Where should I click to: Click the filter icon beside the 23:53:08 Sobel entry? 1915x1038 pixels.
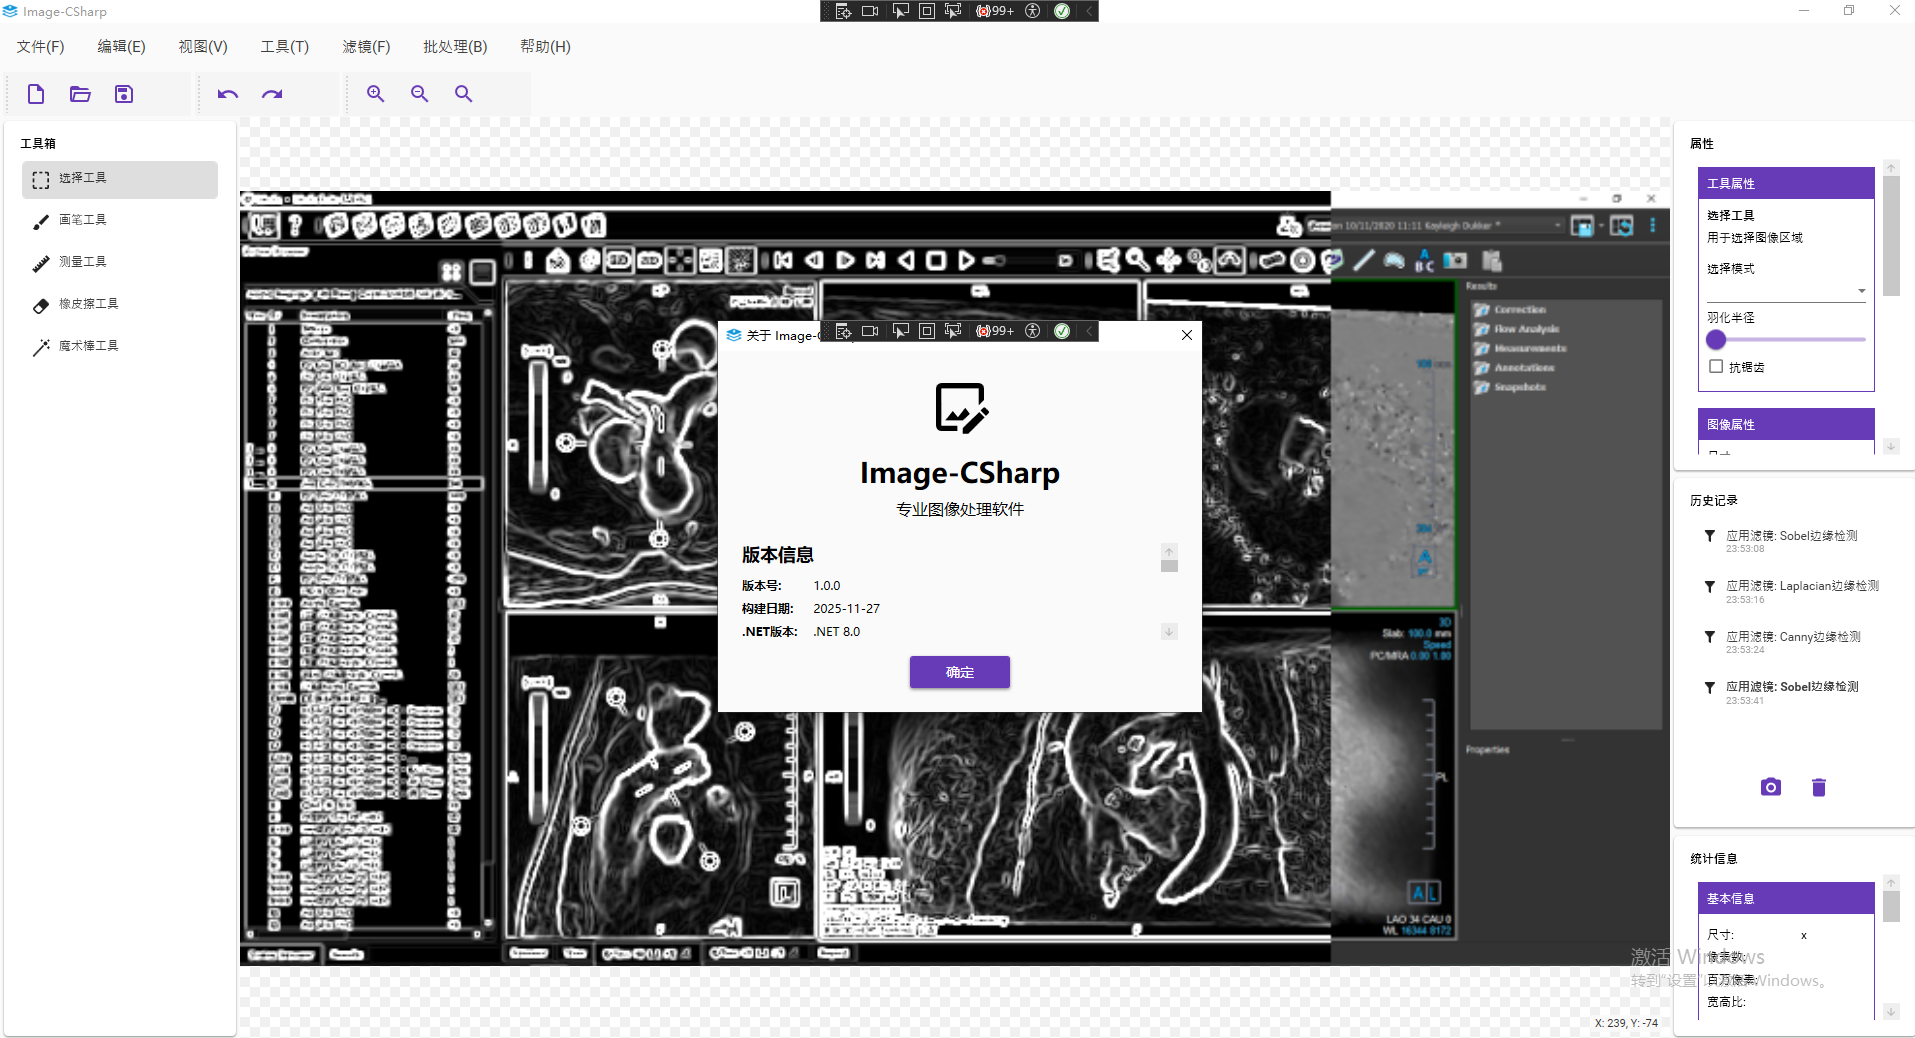[x=1710, y=537]
